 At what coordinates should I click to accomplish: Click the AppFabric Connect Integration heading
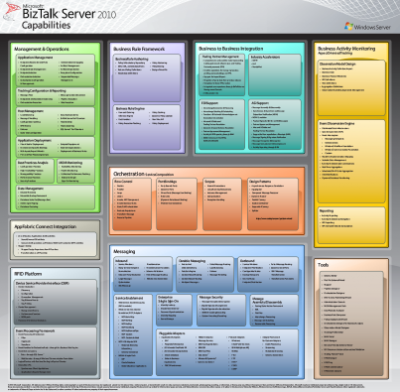(45, 227)
